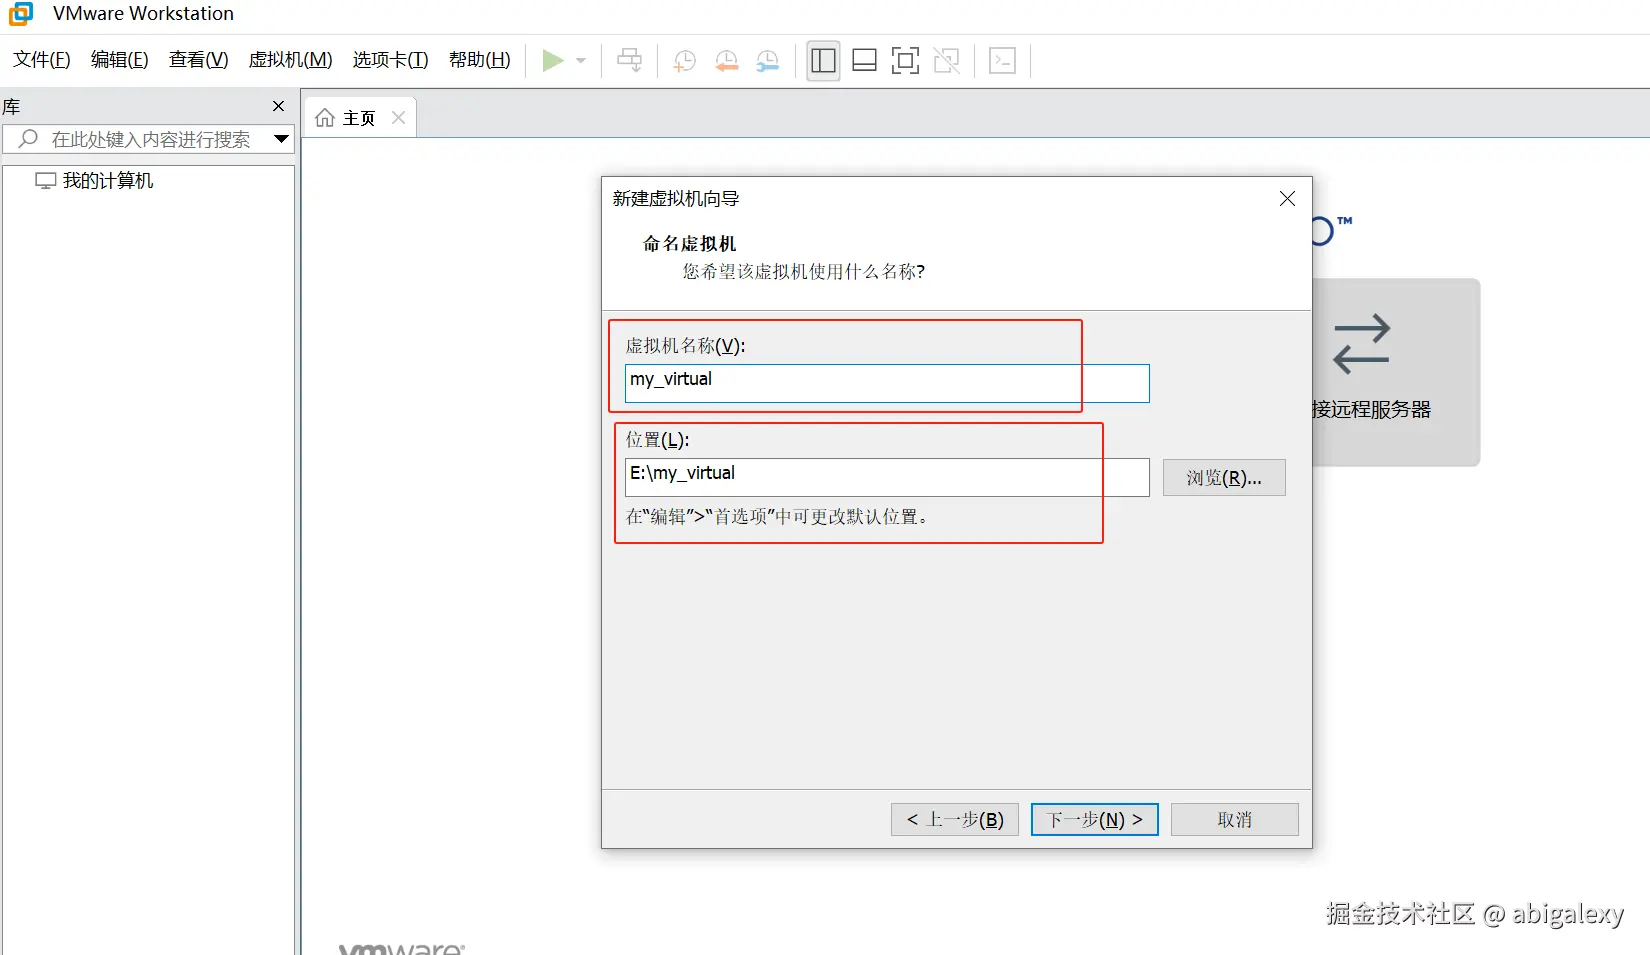
Task: Toggle the console view button
Action: 1002,60
